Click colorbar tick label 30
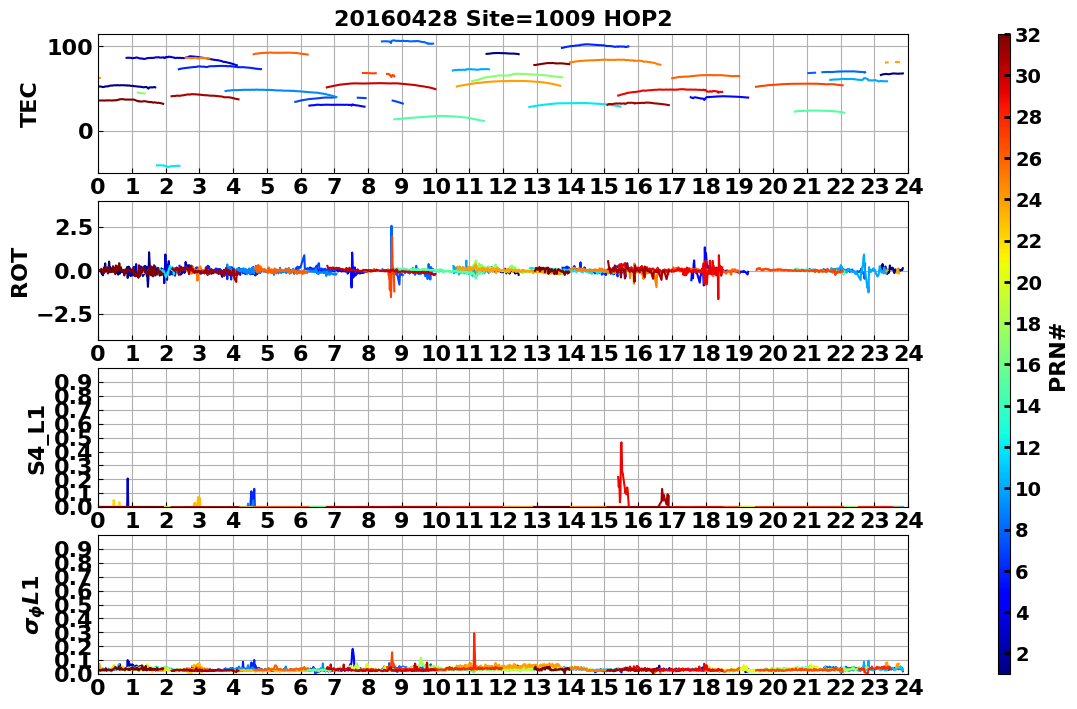This screenshot has height=709, width=1077. (x=1028, y=76)
